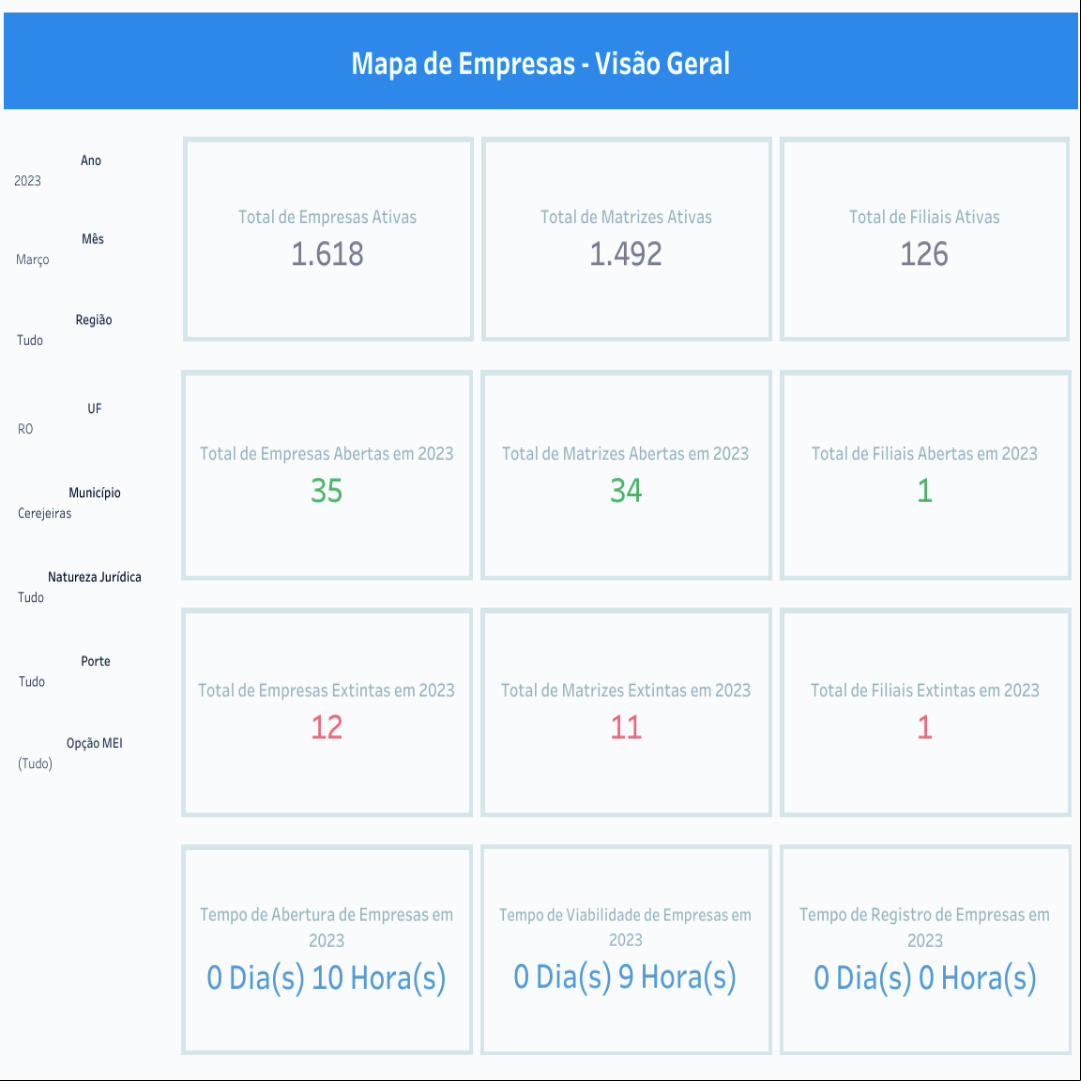The height and width of the screenshot is (1081, 1081).
Task: Click the Tempo de Abertura de Empresas card
Action: [327, 949]
